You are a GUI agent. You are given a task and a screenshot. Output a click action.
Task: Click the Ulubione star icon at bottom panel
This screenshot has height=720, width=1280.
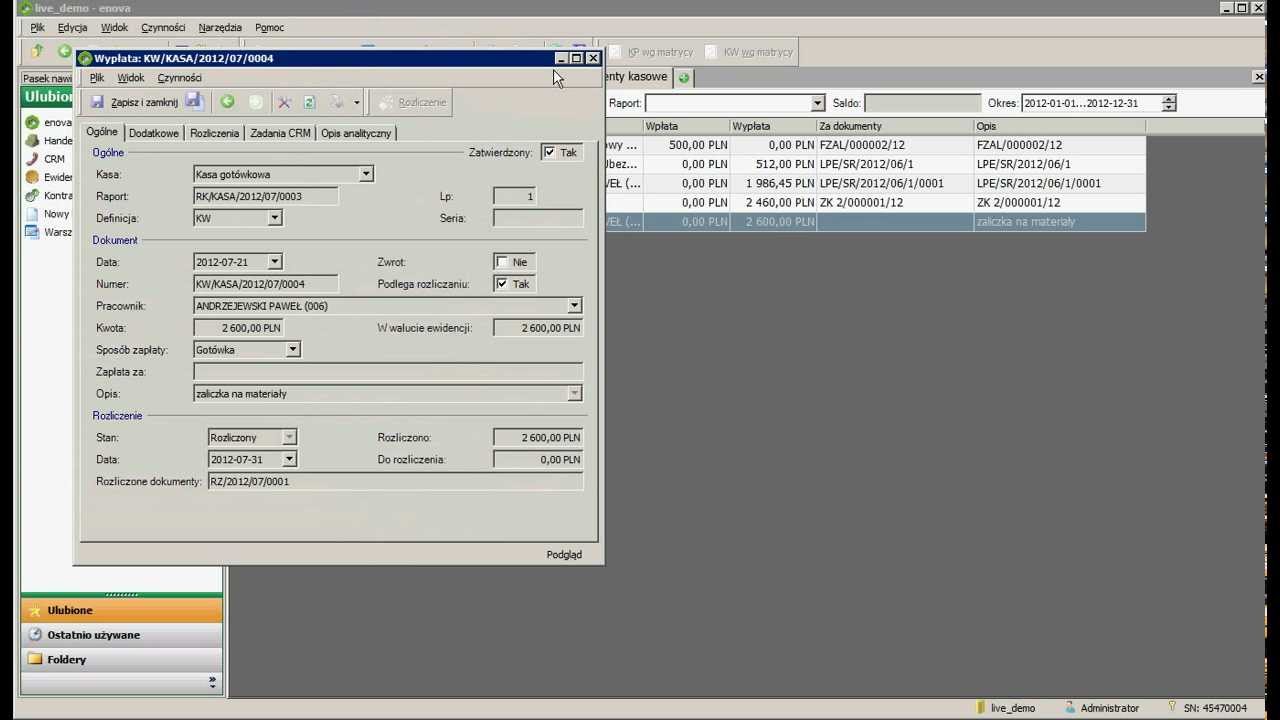pos(35,610)
